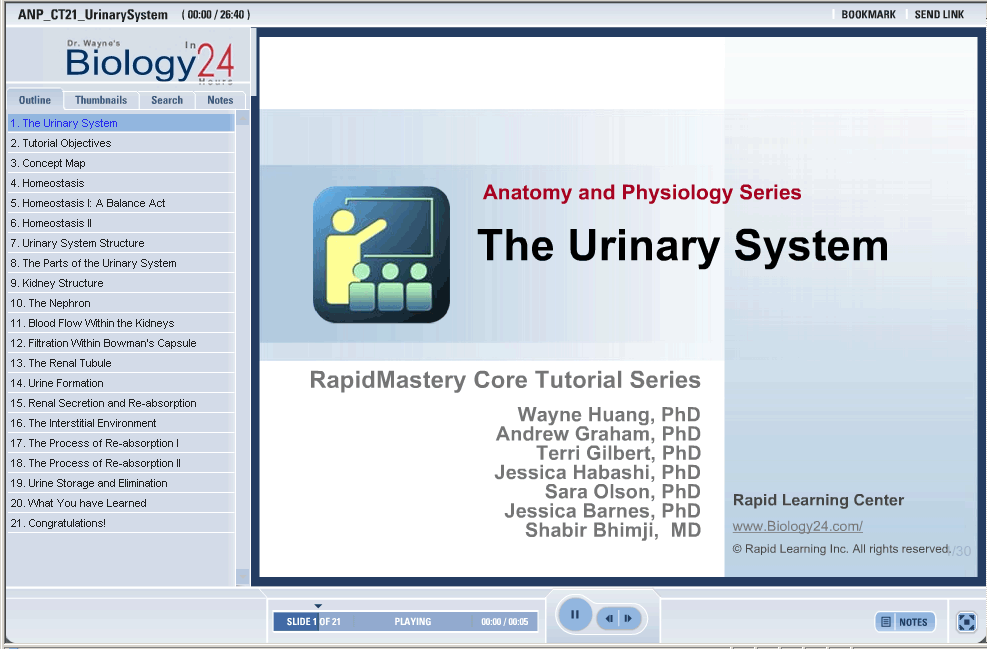
Task: Advance to the next slide
Action: [629, 619]
